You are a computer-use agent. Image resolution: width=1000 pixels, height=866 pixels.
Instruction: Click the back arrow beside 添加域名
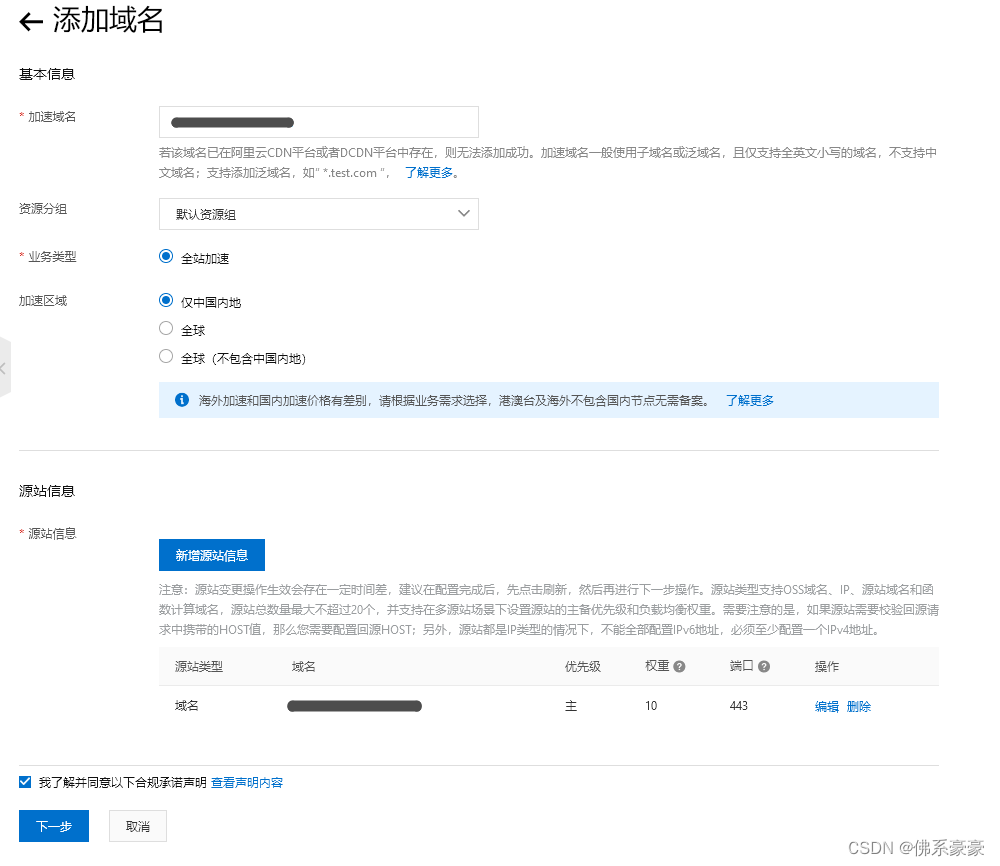click(29, 22)
